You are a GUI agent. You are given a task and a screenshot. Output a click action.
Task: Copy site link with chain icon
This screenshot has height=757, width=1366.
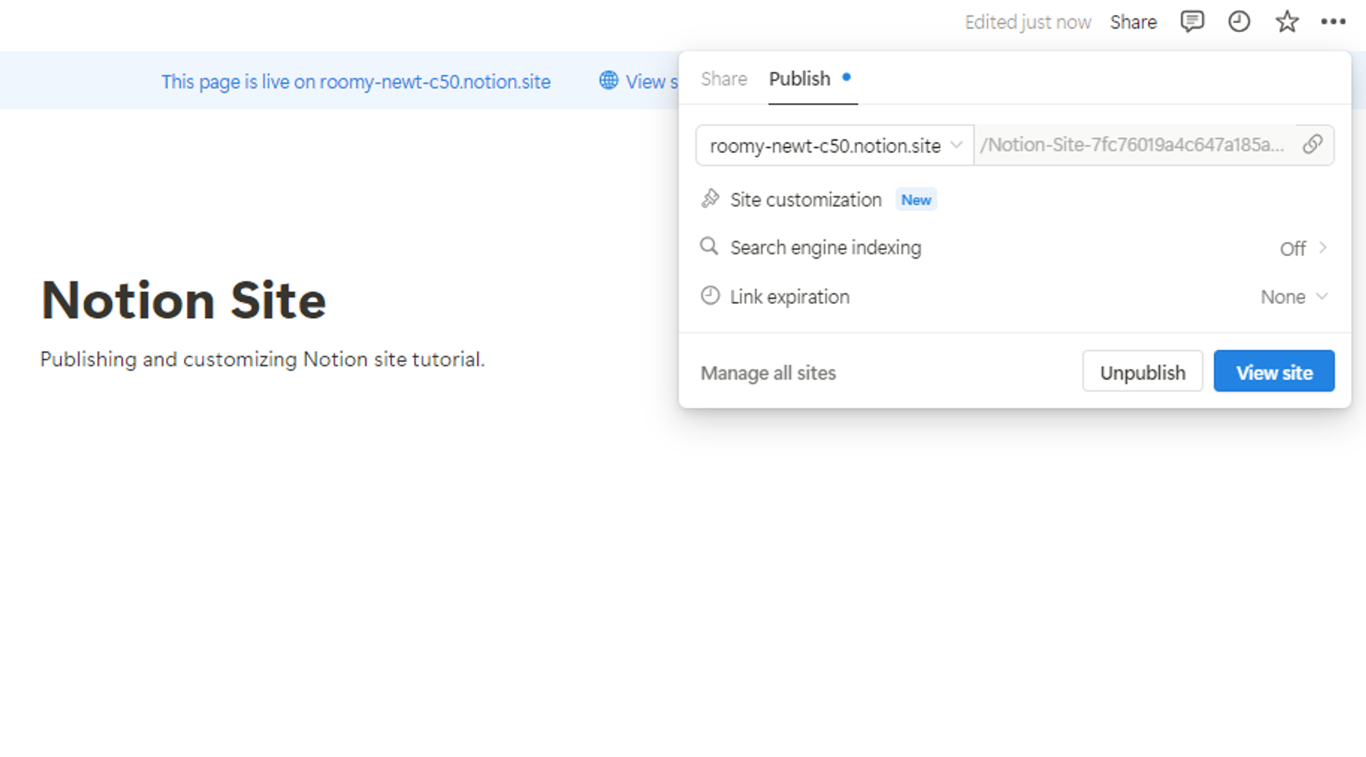tap(1313, 145)
